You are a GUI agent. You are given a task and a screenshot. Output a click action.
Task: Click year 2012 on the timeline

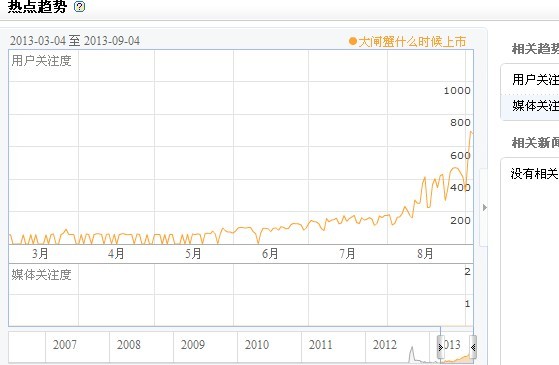[x=385, y=345]
